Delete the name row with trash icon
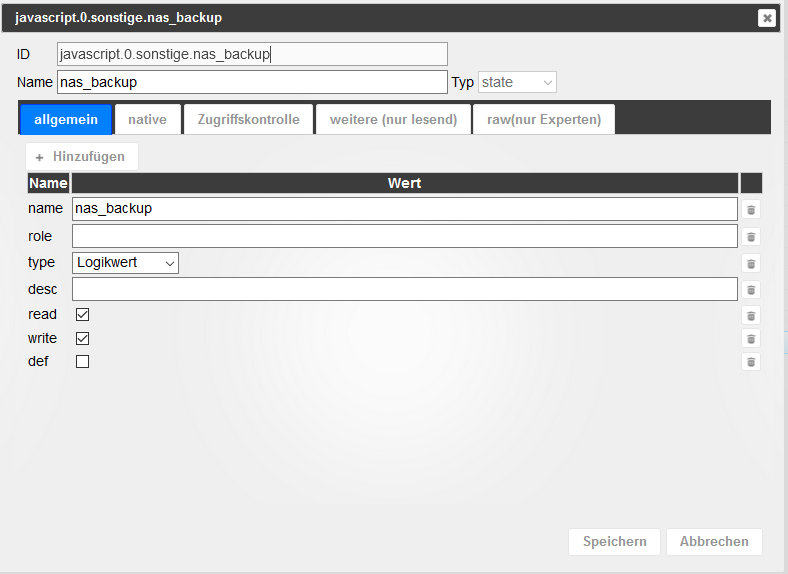 pos(751,210)
